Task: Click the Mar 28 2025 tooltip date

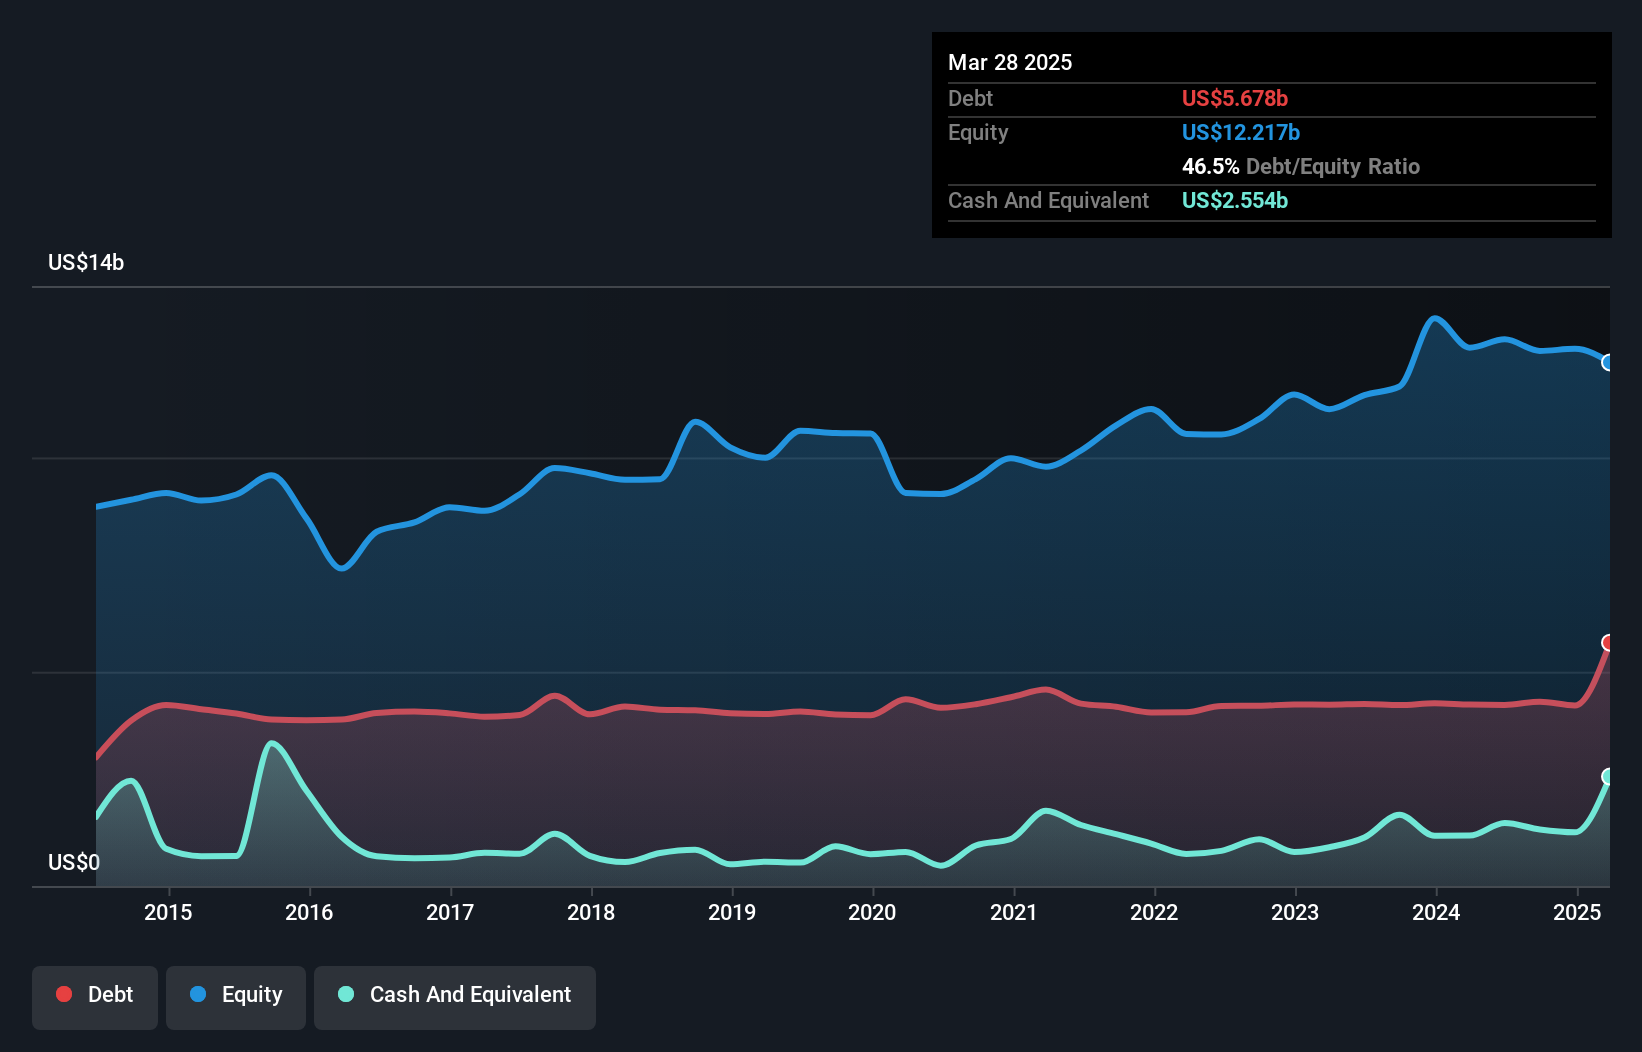Action: 1010,62
